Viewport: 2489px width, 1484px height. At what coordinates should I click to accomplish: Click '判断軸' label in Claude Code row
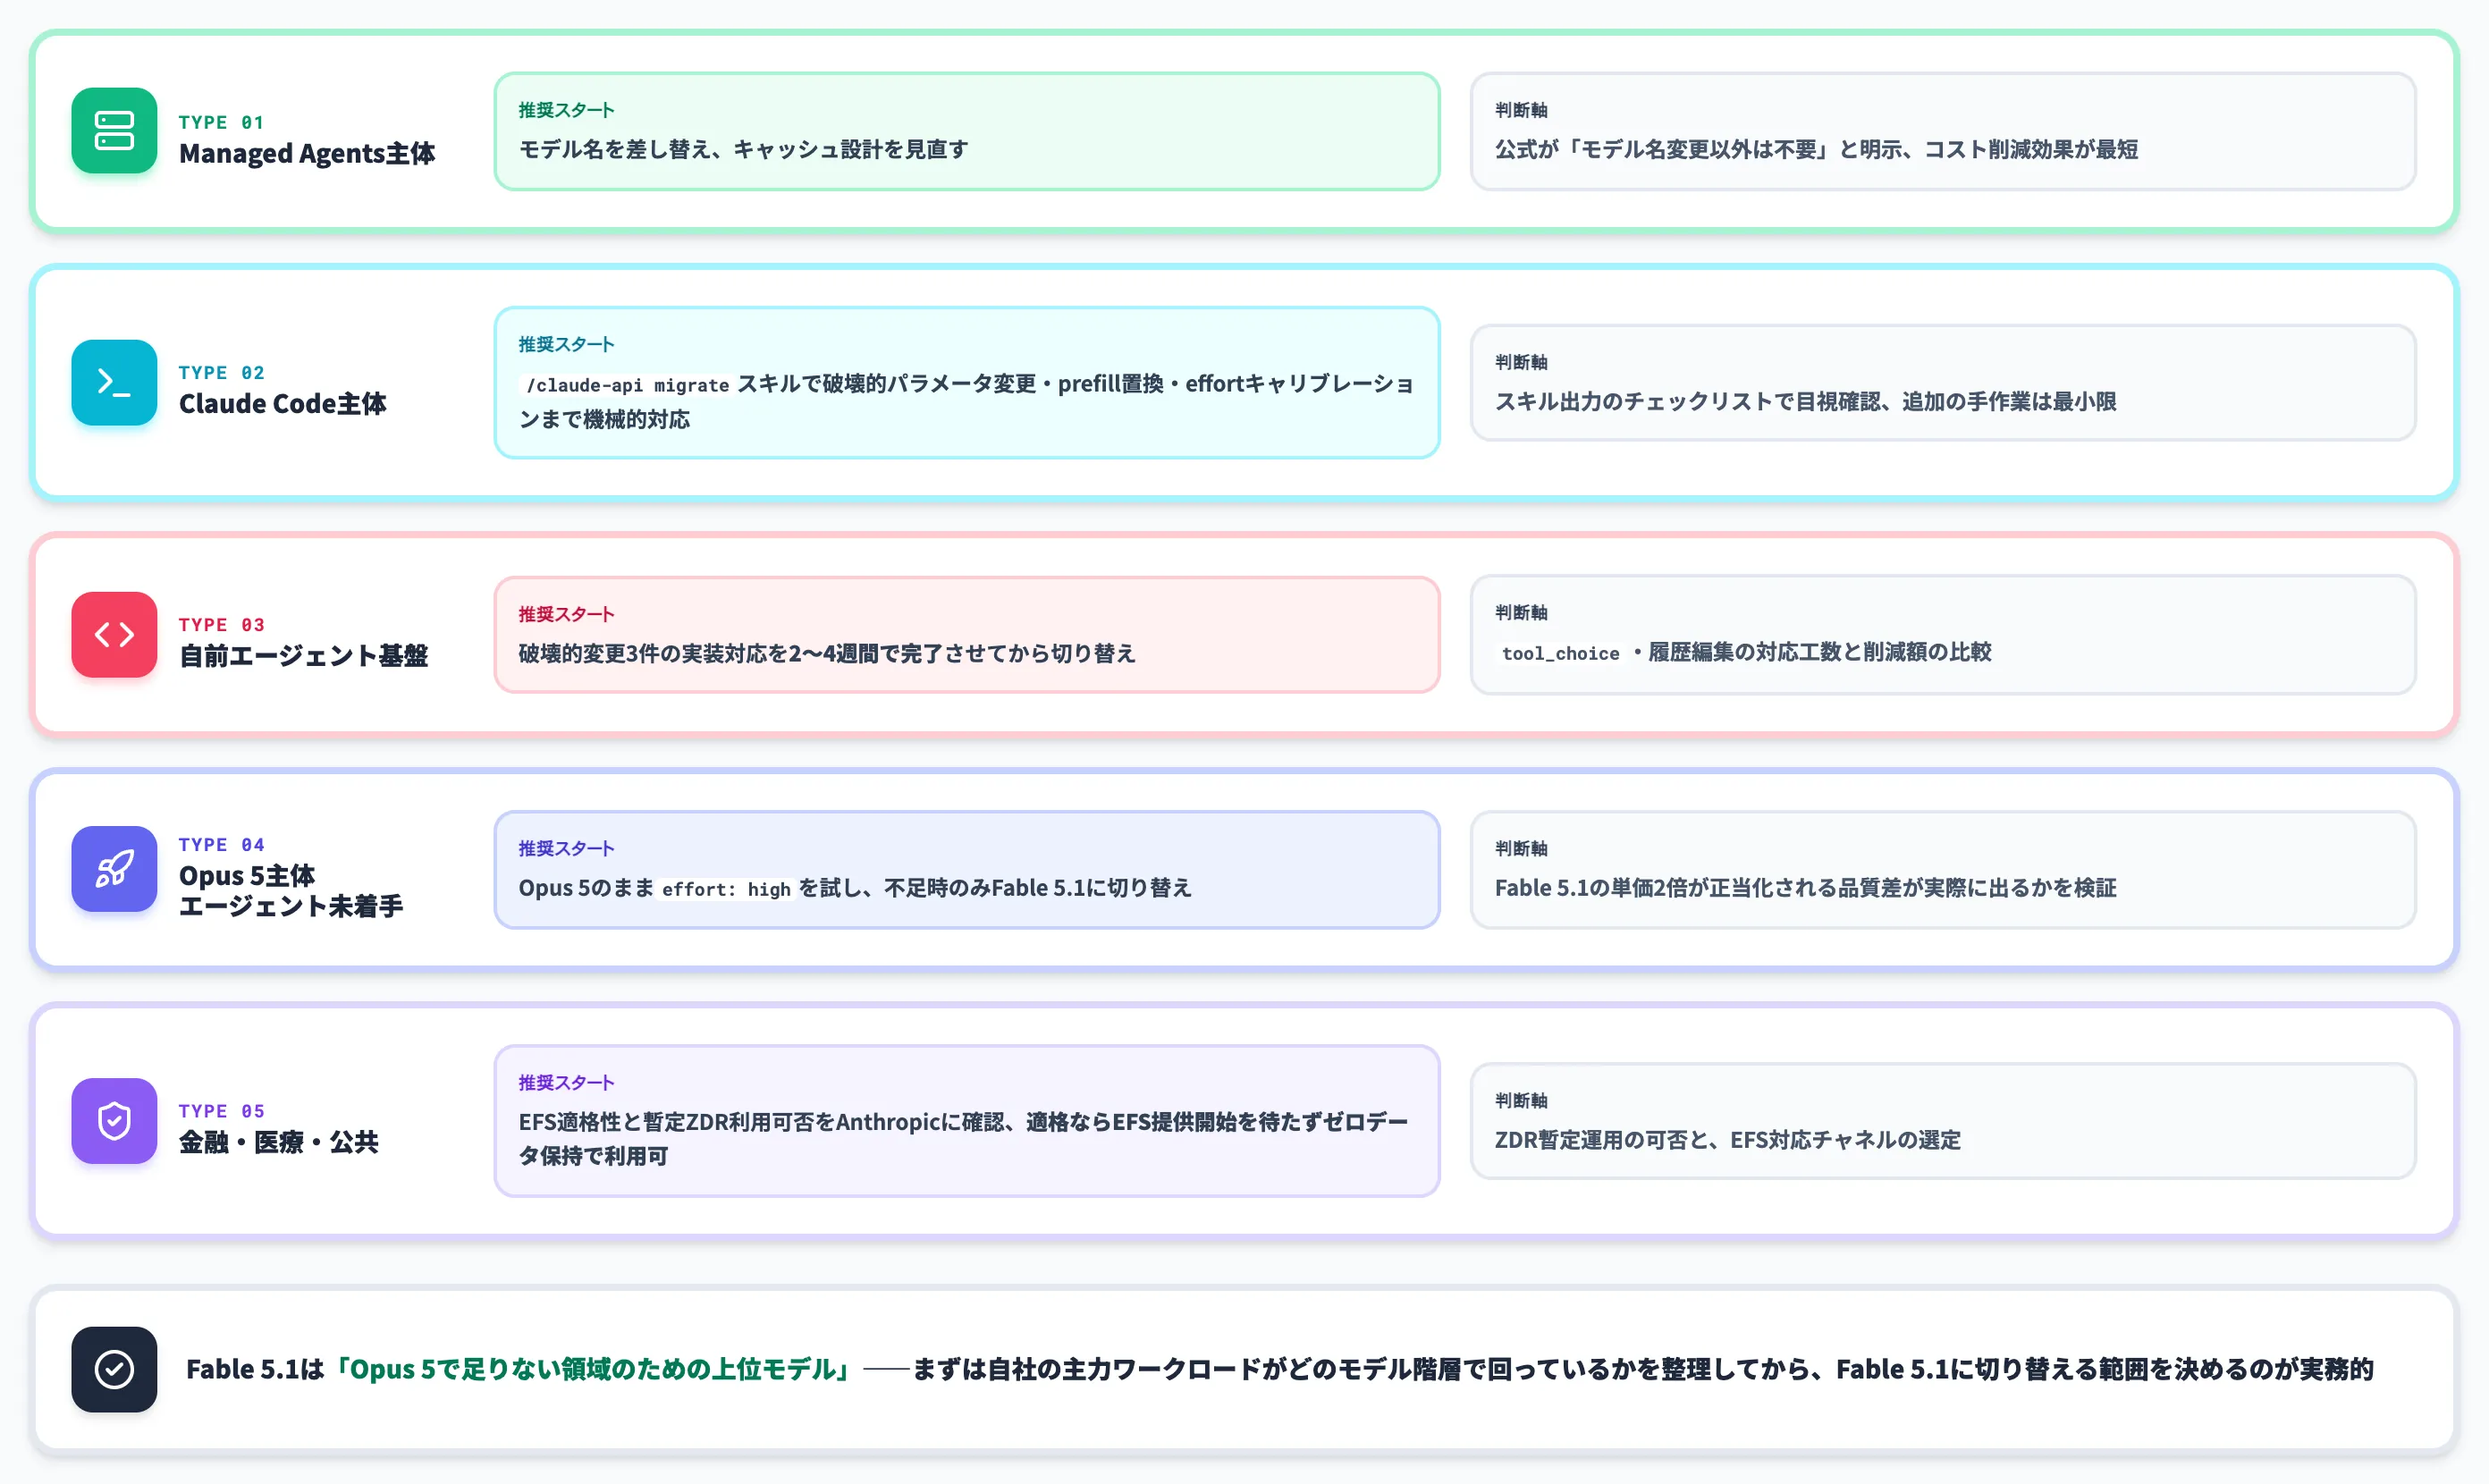tap(1521, 362)
